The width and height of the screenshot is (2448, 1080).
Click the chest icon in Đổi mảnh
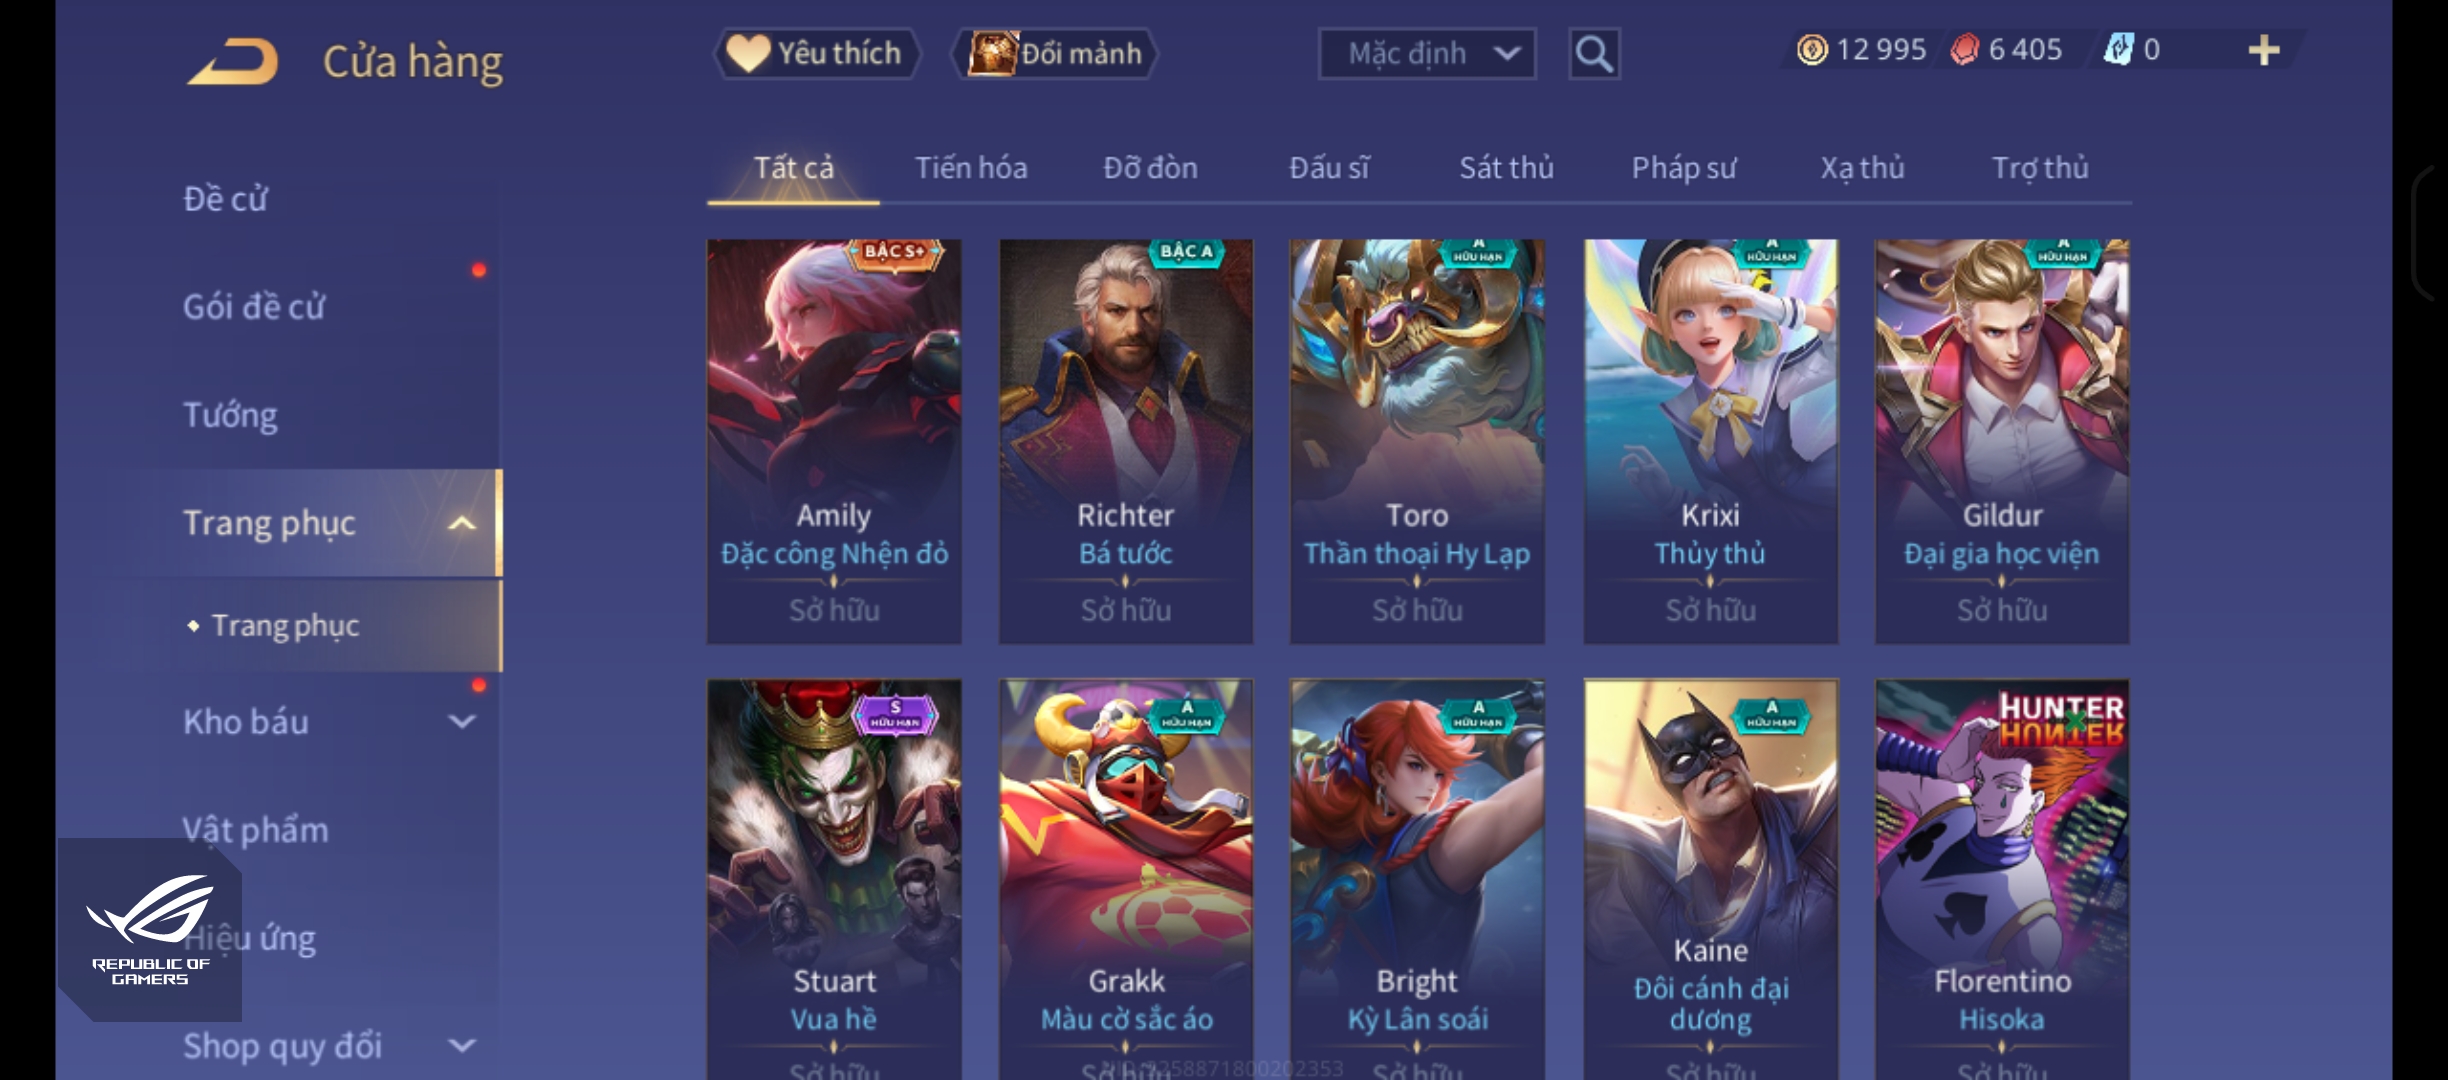click(x=993, y=53)
